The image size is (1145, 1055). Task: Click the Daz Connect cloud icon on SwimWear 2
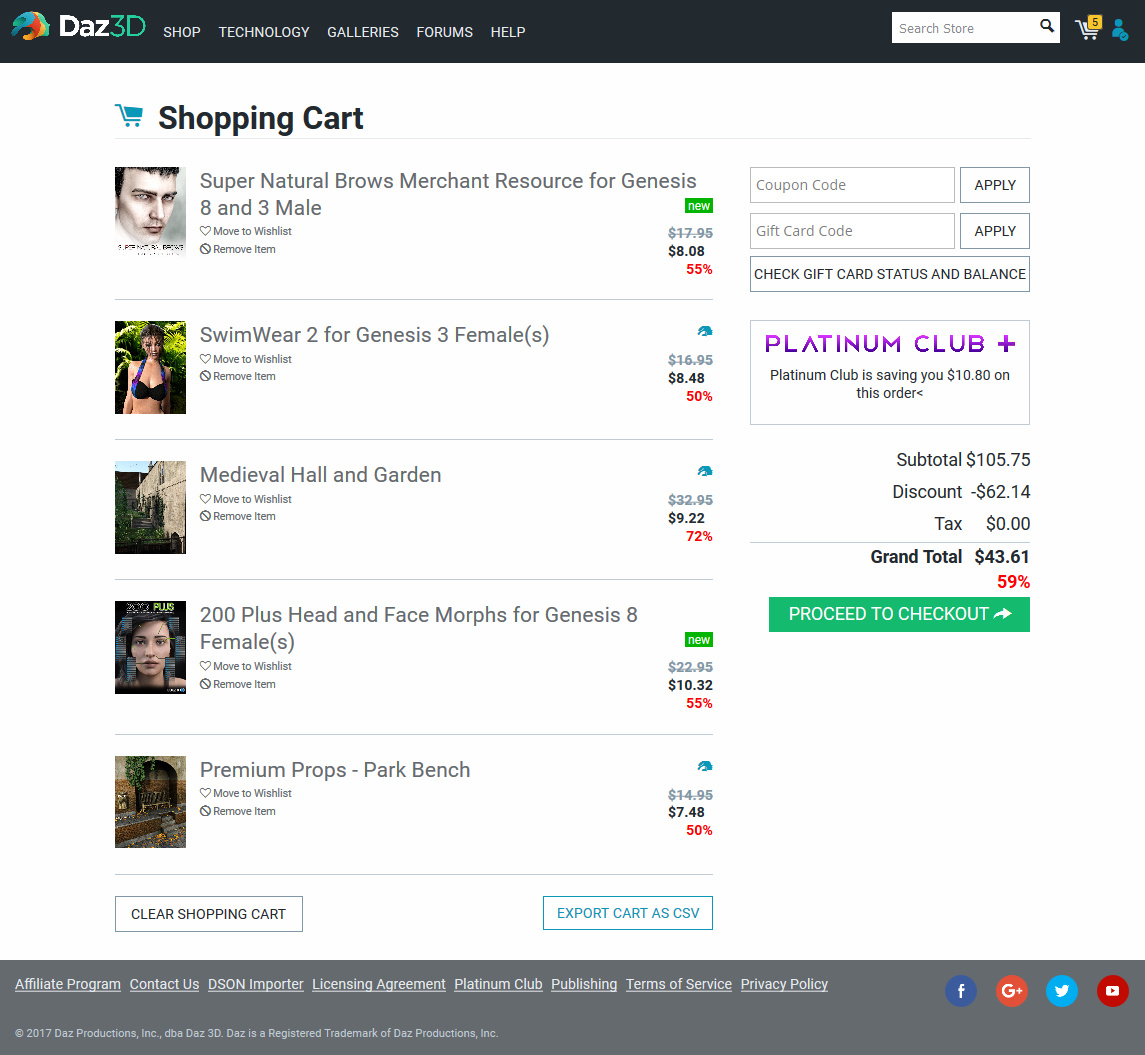coord(705,331)
